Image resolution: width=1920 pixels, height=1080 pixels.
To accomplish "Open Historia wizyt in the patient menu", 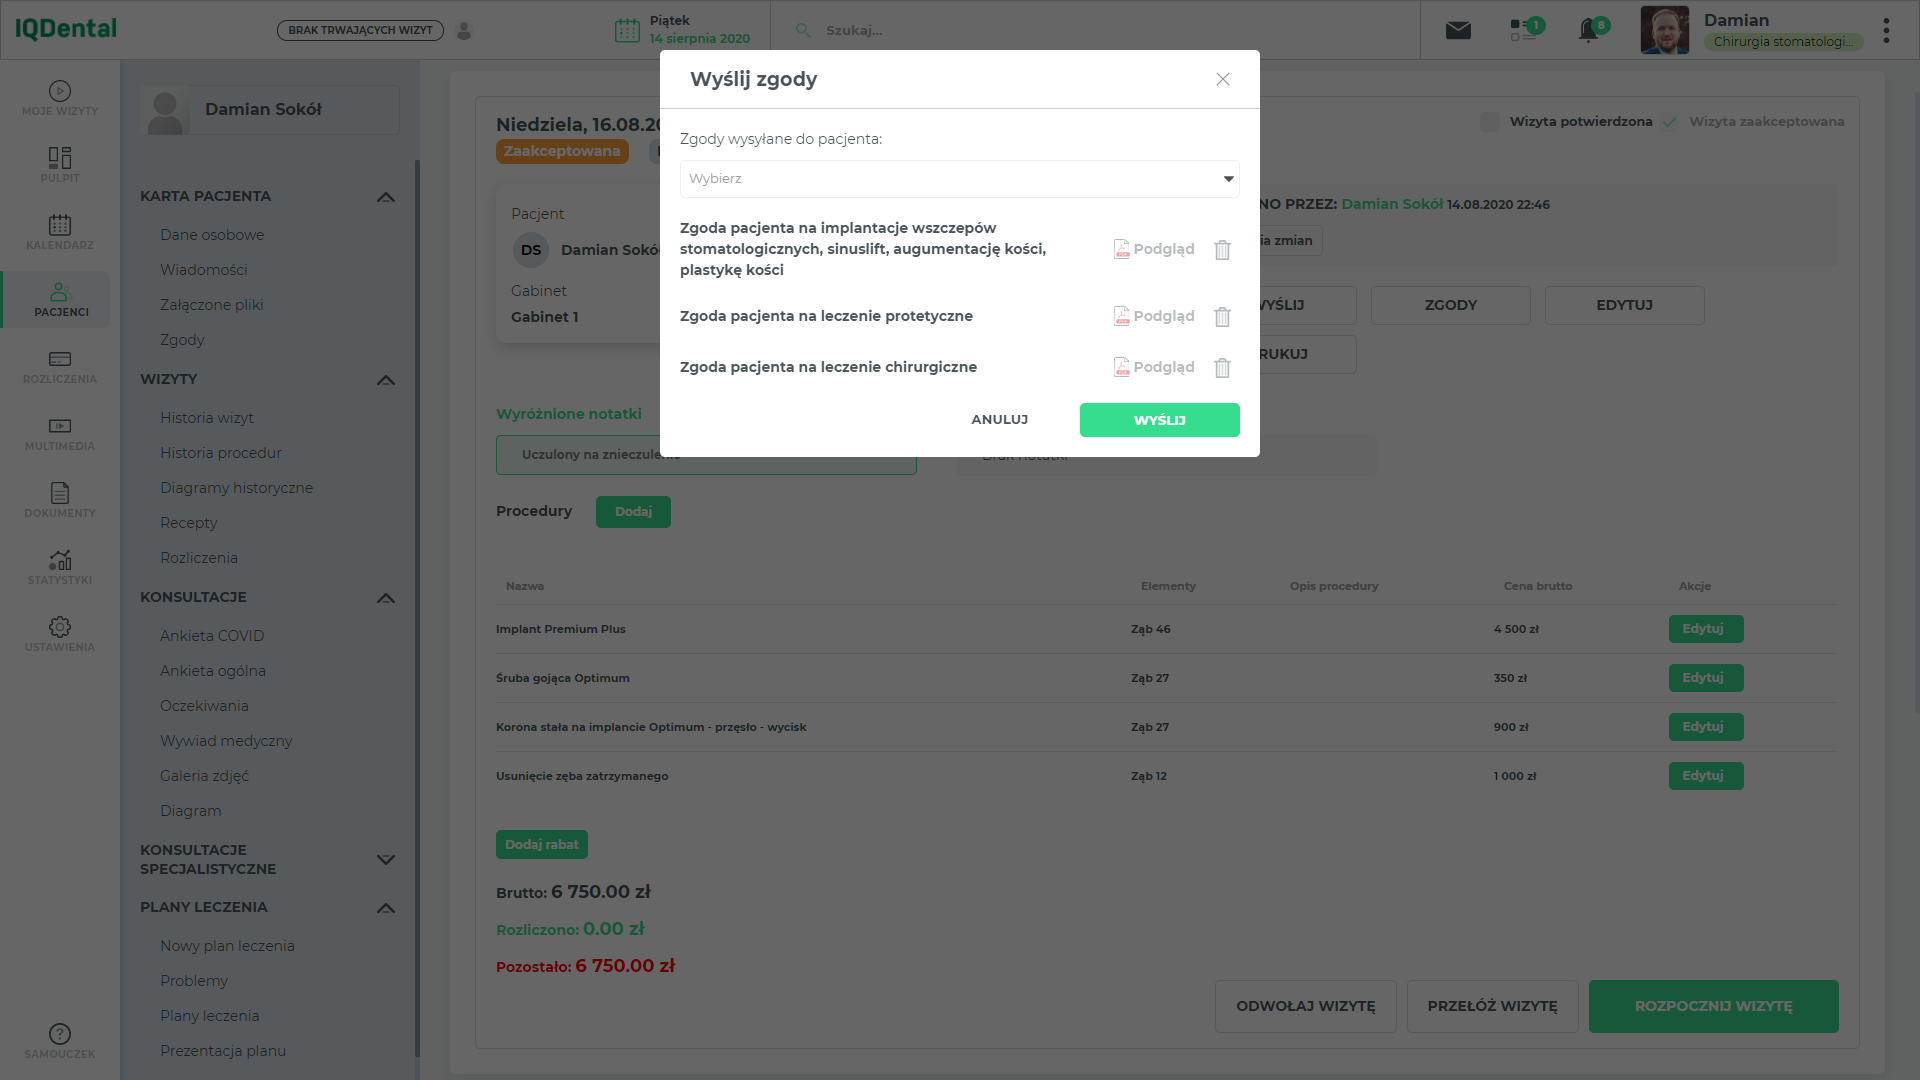I will point(207,418).
